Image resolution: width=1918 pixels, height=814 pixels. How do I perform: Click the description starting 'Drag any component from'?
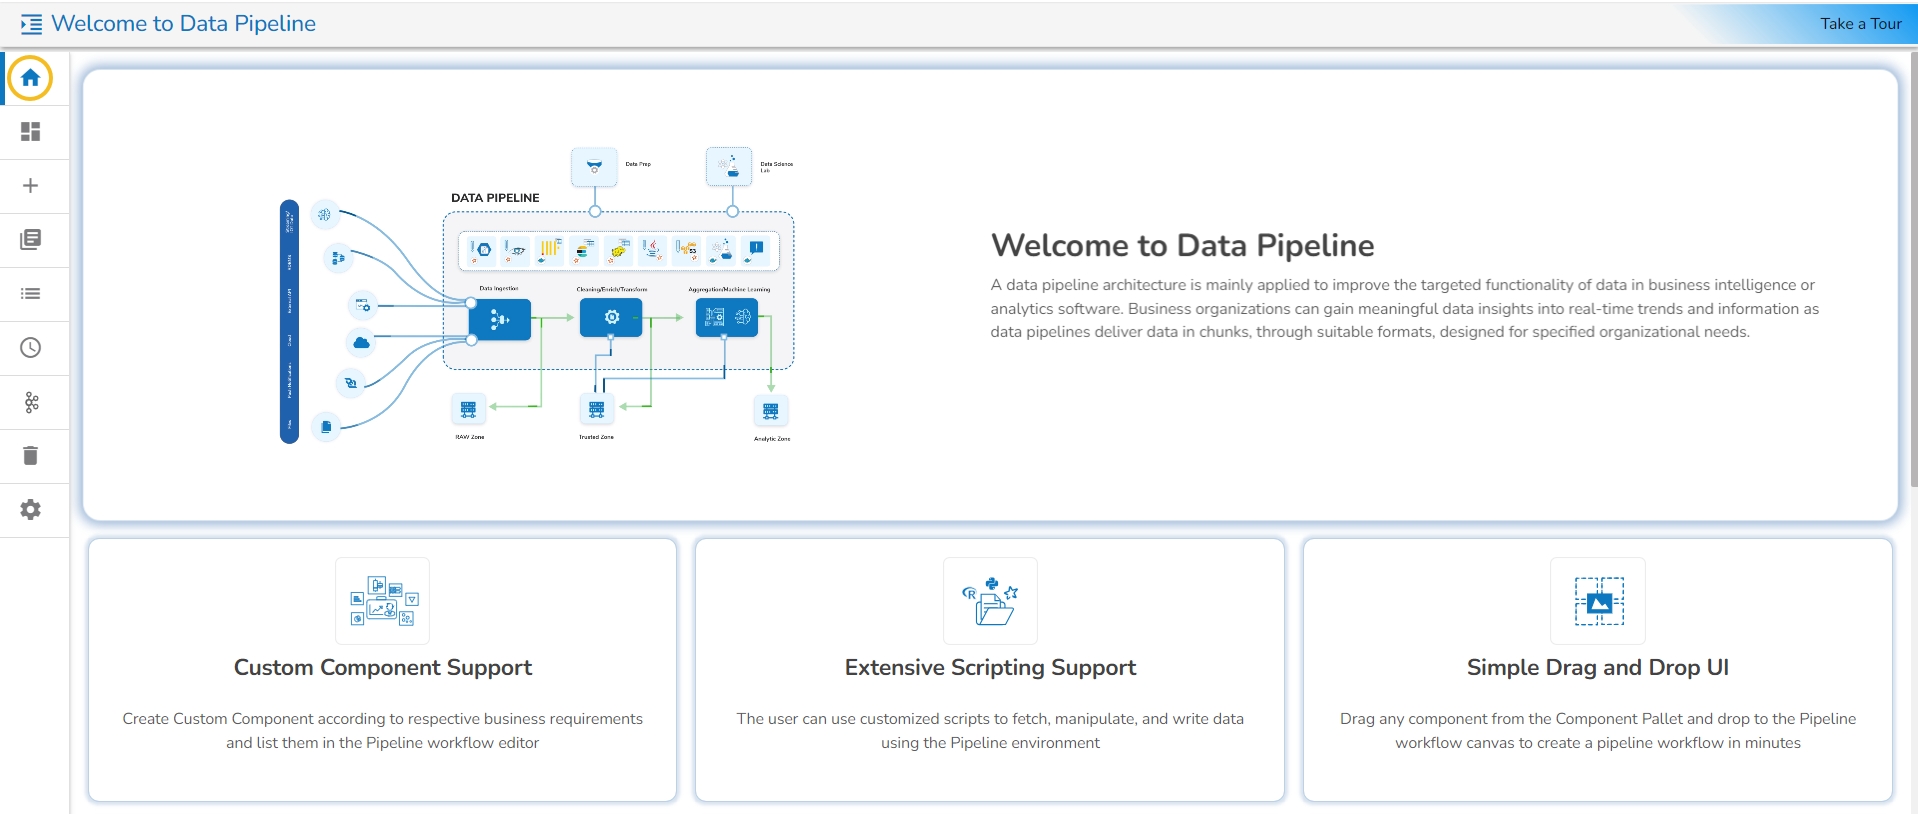(1598, 731)
